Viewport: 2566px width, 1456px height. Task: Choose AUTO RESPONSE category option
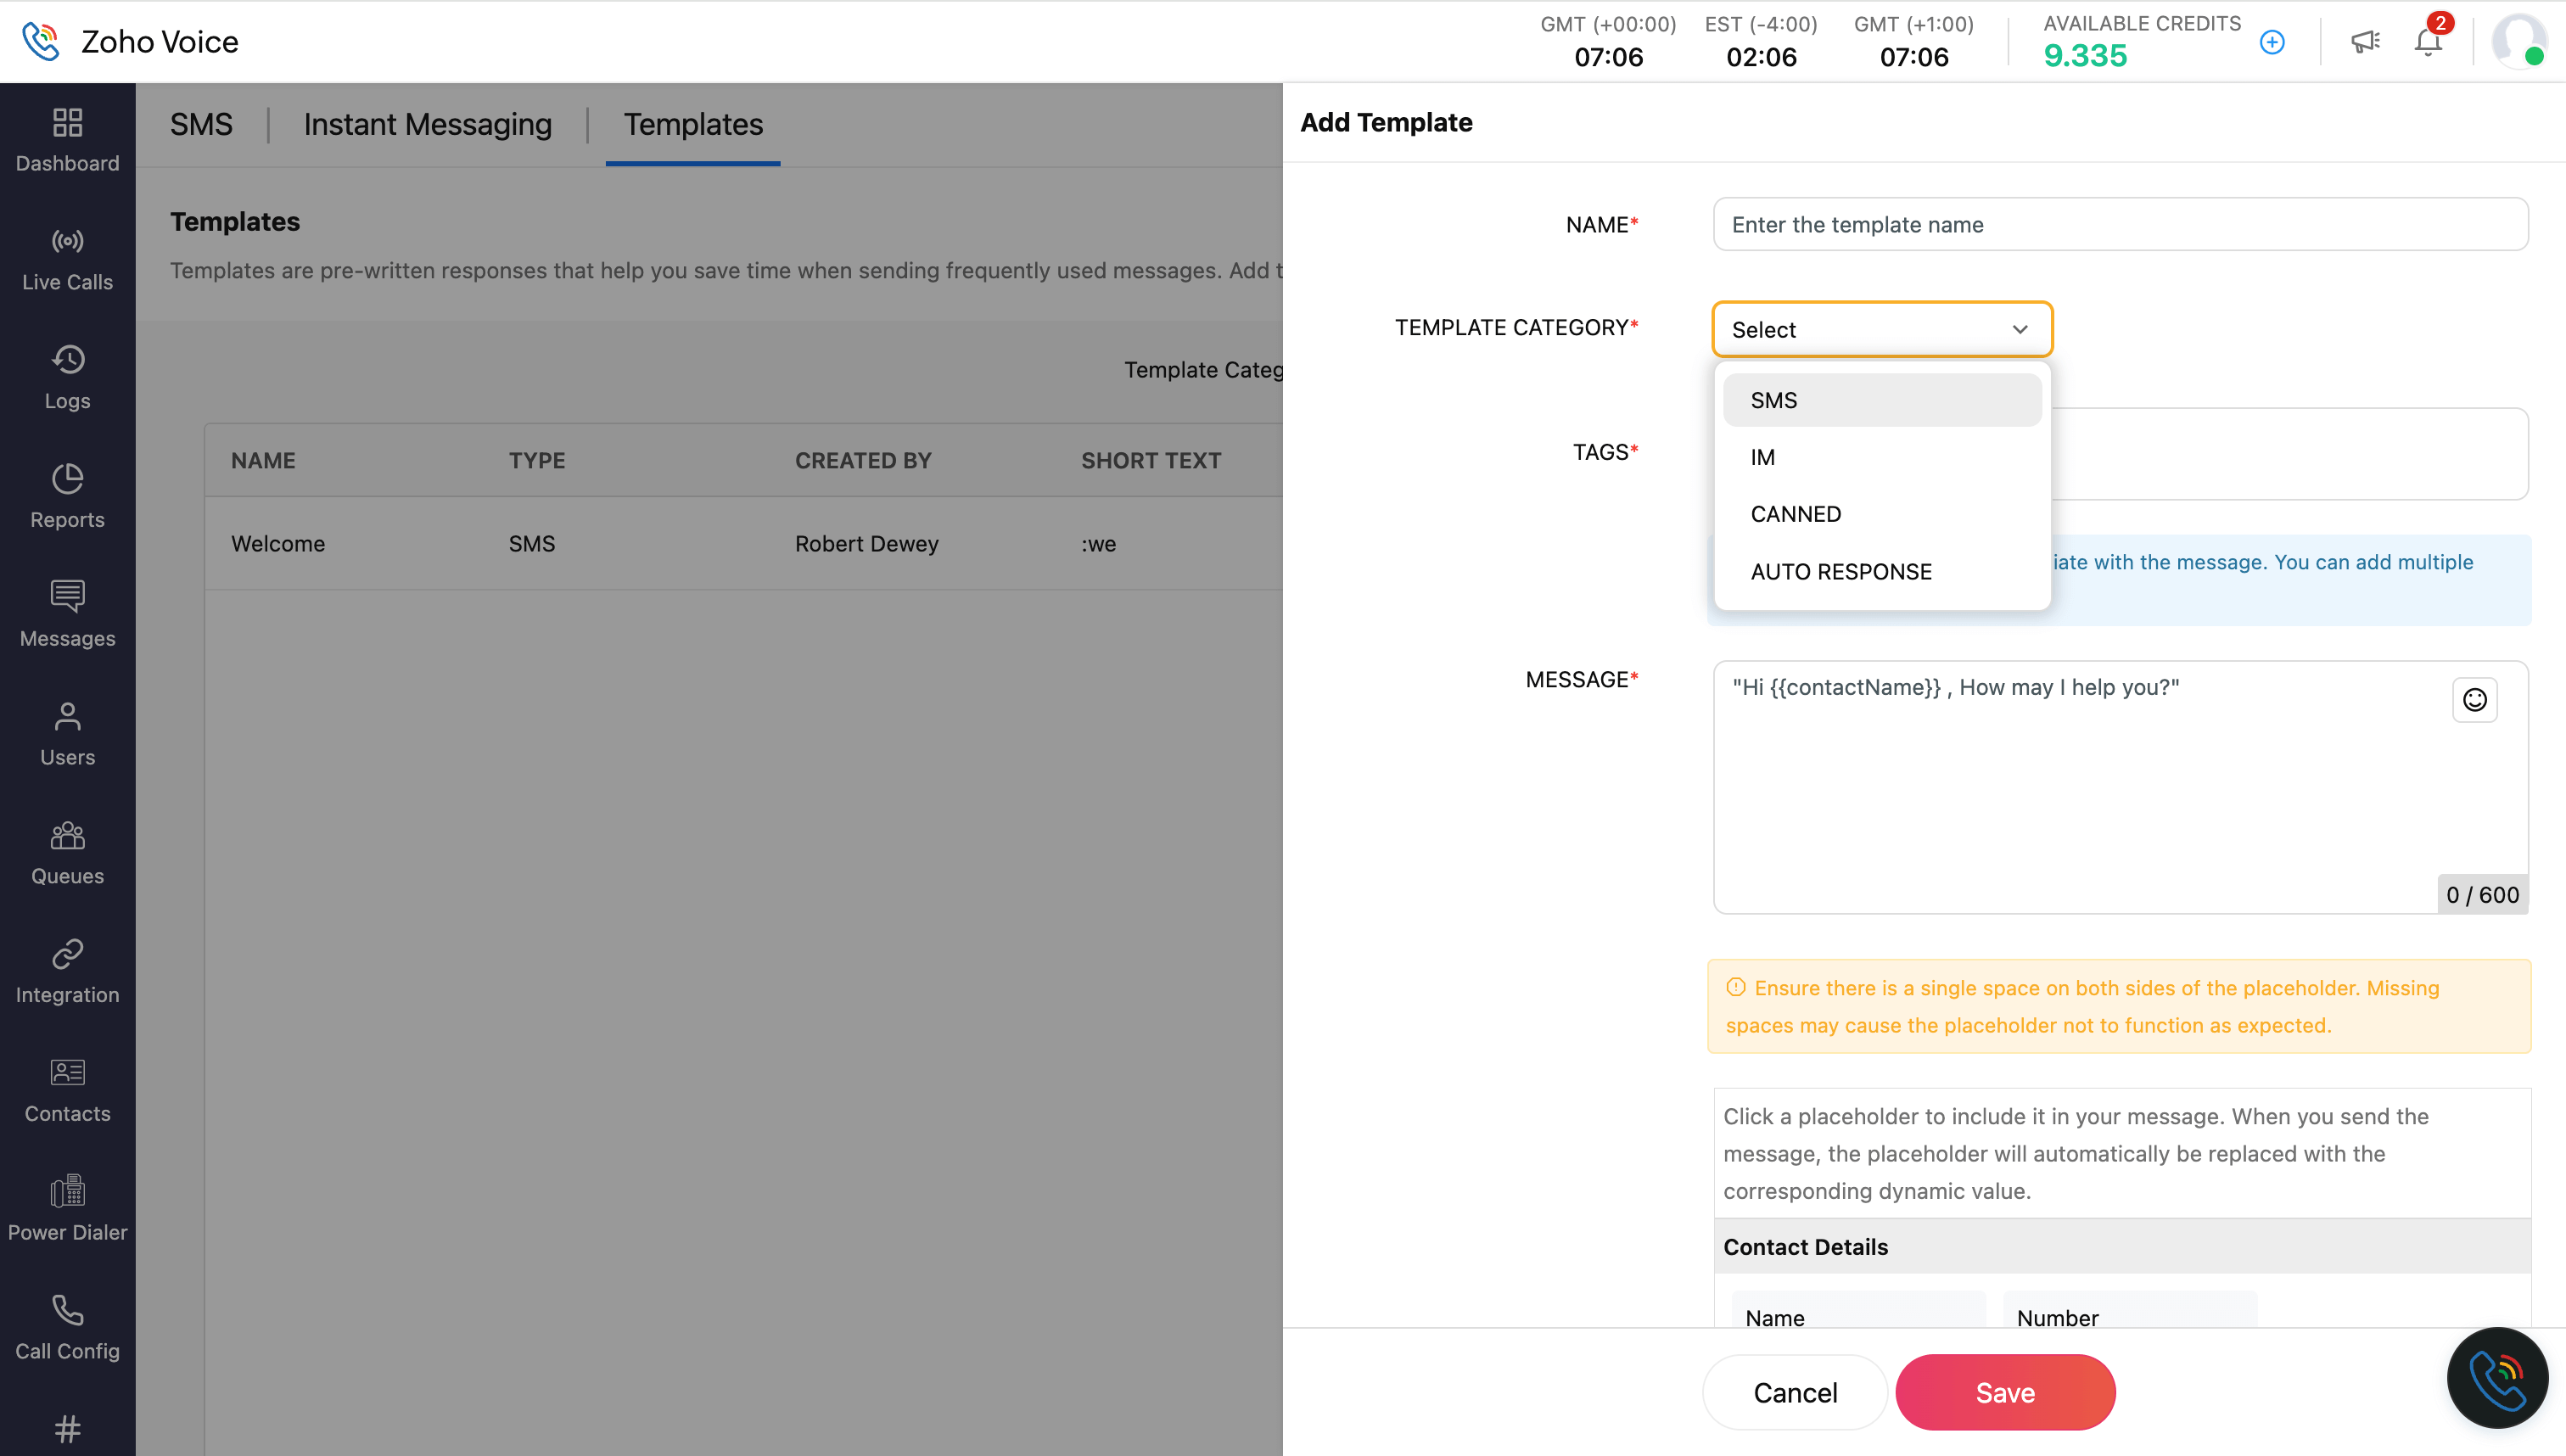(1840, 571)
